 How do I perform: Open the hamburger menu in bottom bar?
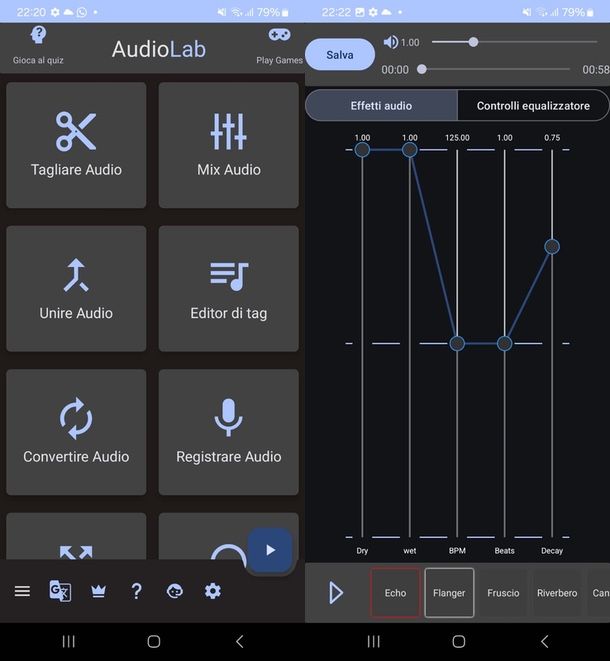point(22,591)
